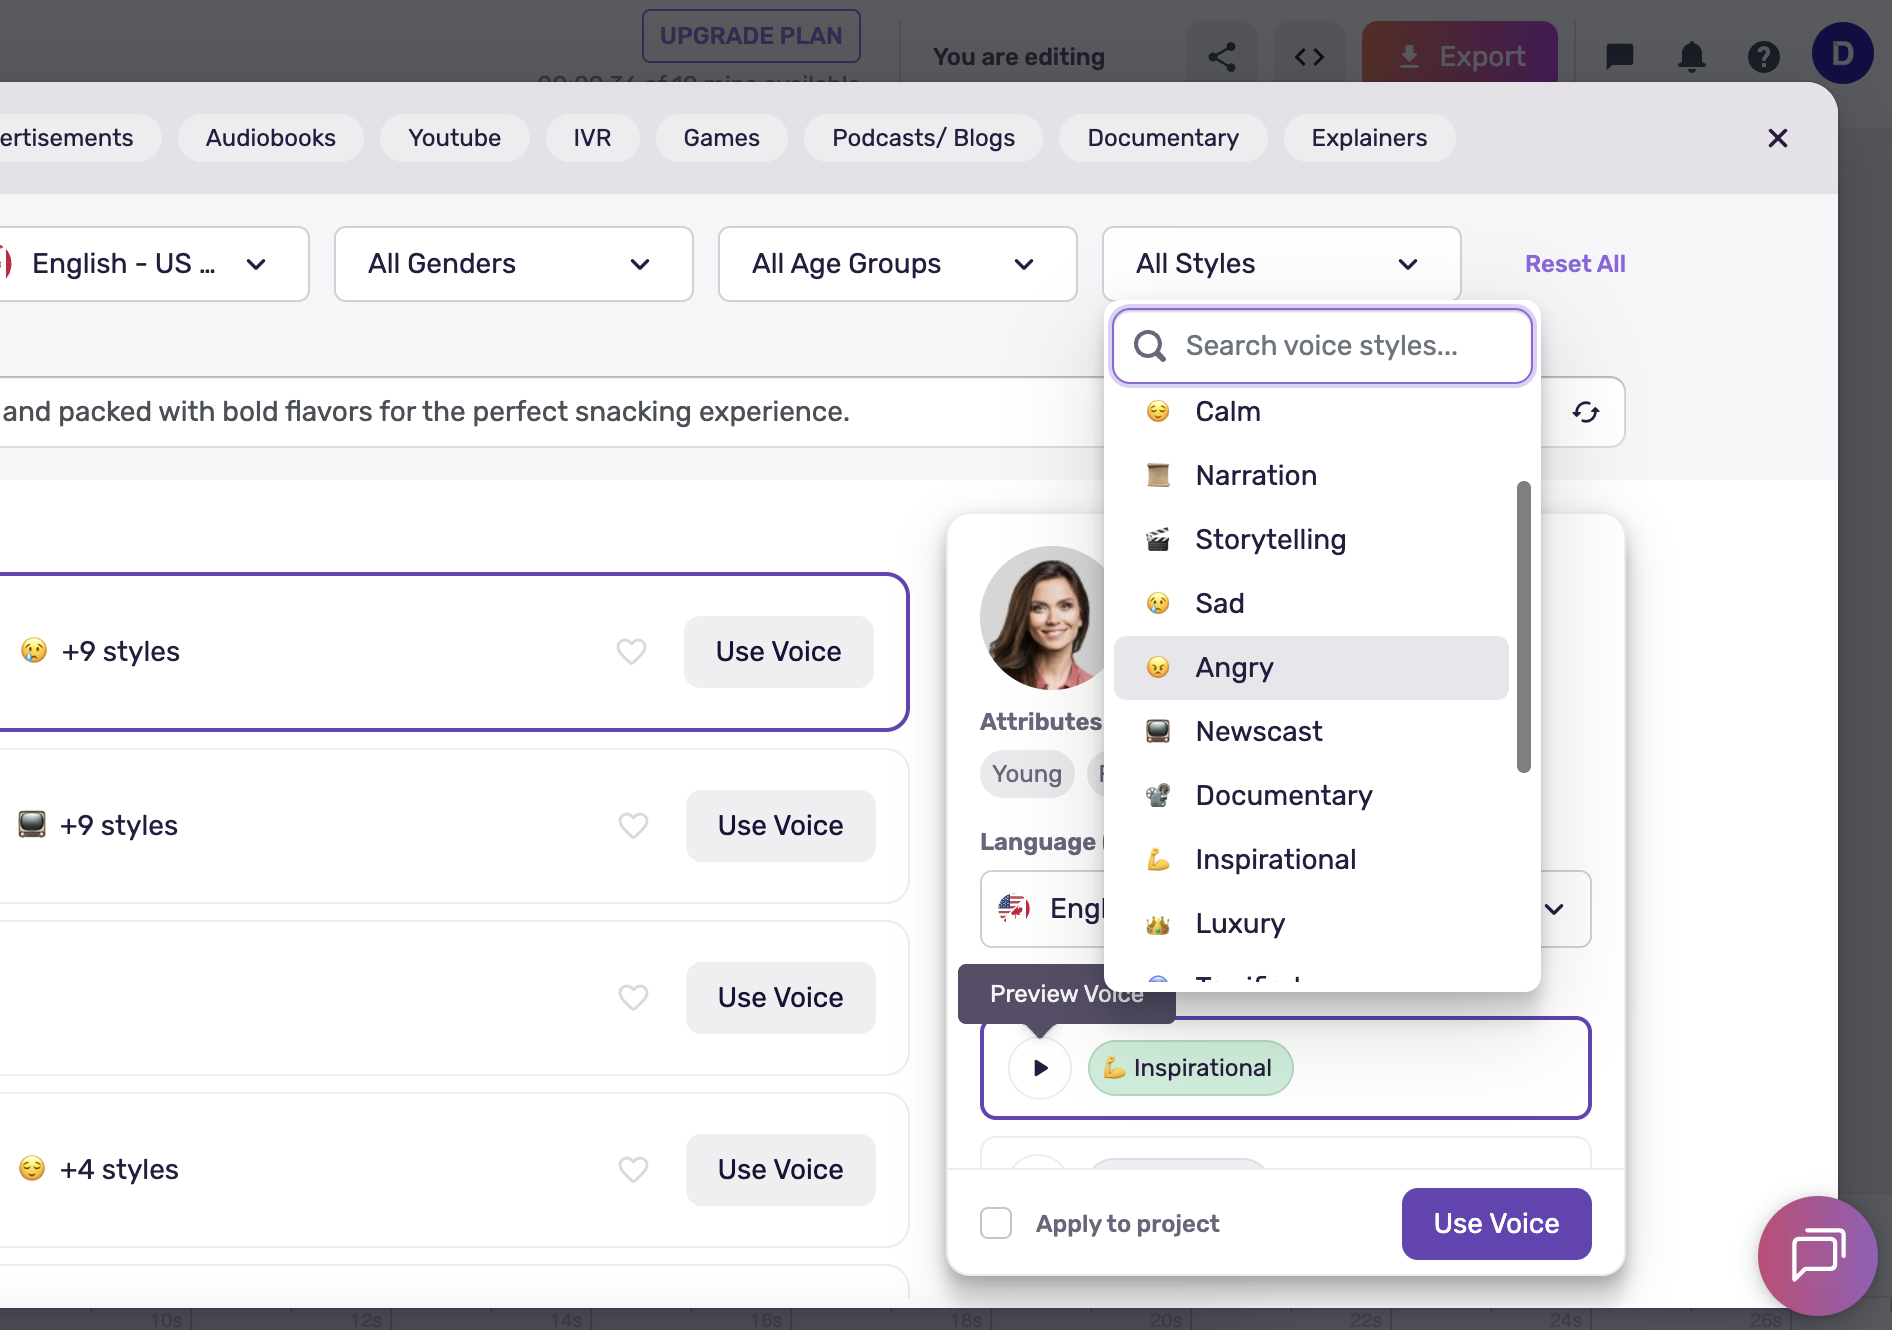Enable the Apply to project checkbox
This screenshot has width=1892, height=1330.
point(996,1223)
